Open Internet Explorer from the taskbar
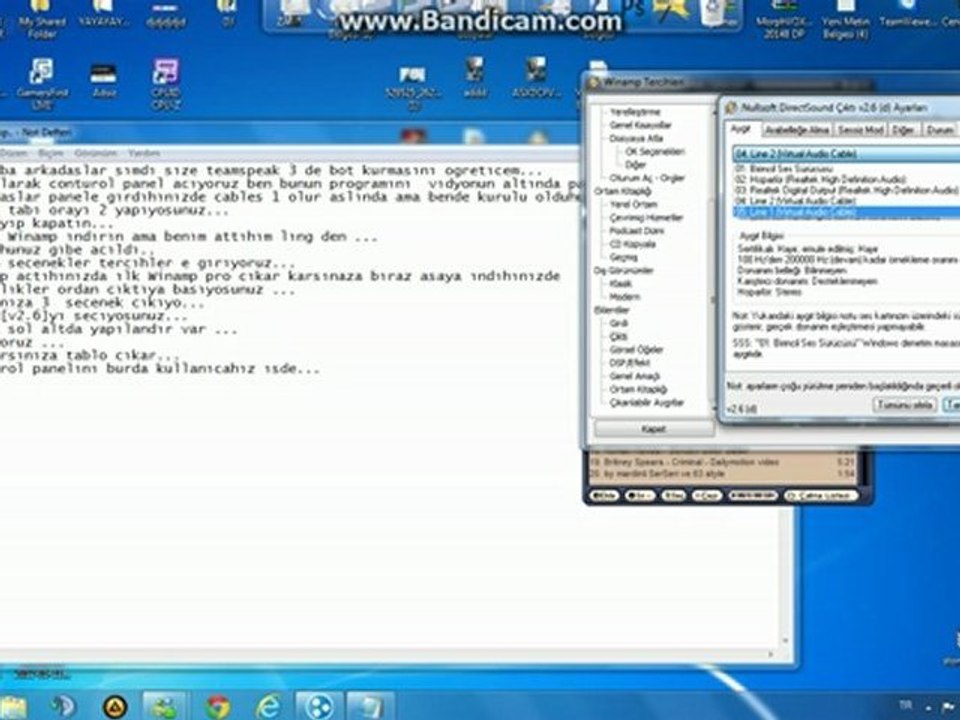Viewport: 960px width, 720px height. point(269,707)
